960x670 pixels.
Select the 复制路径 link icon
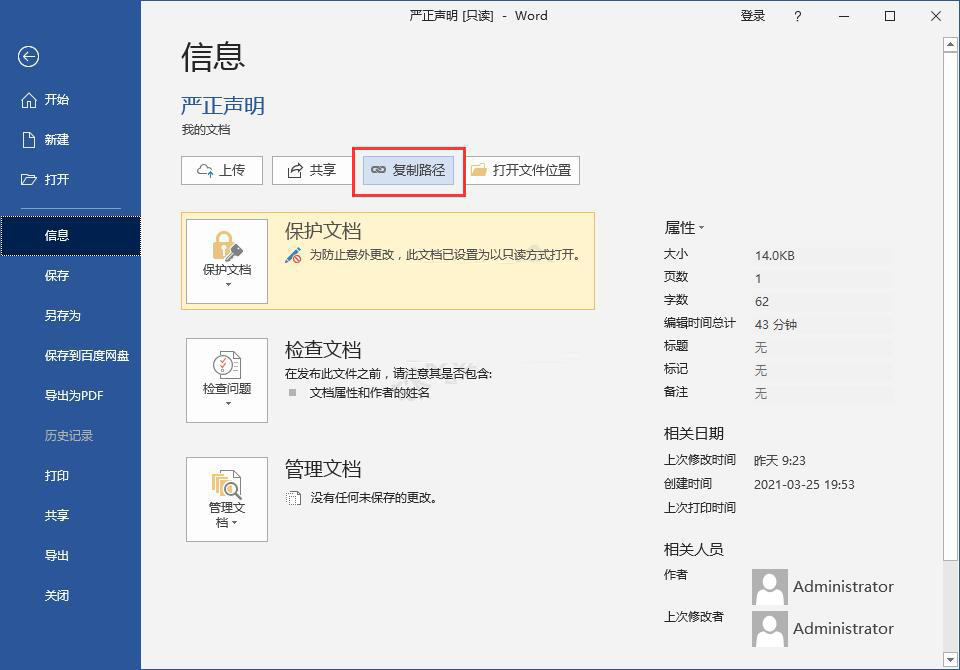tap(379, 170)
